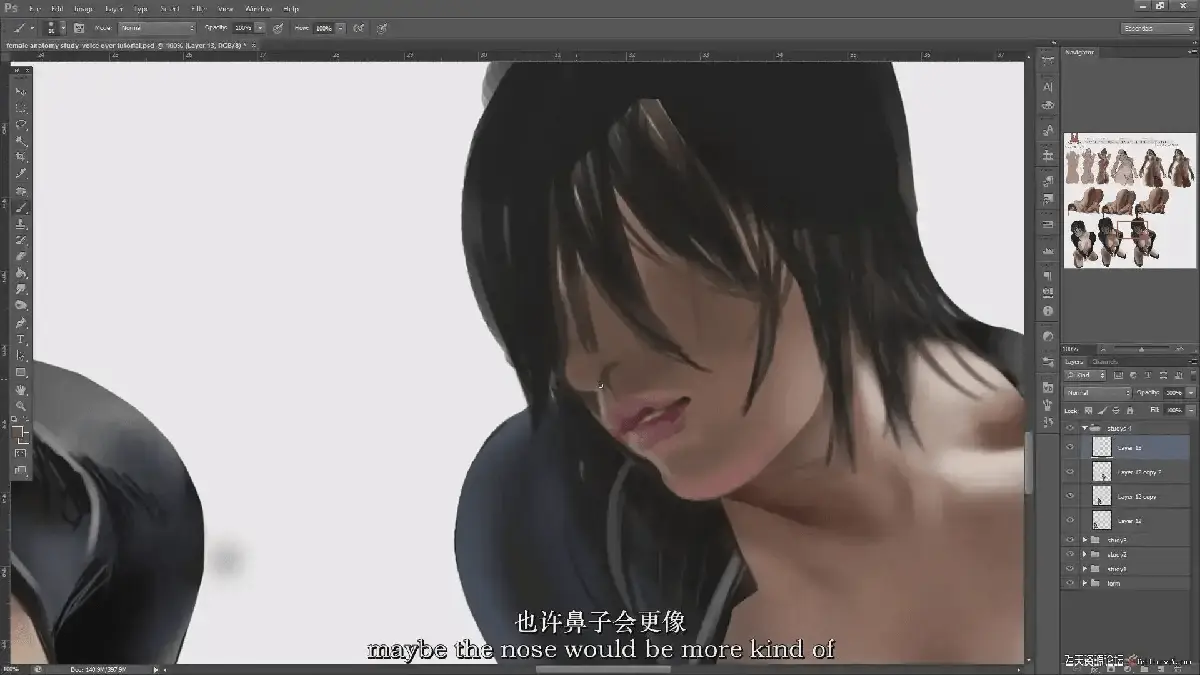
Task: Open the Window menu
Action: (x=258, y=8)
